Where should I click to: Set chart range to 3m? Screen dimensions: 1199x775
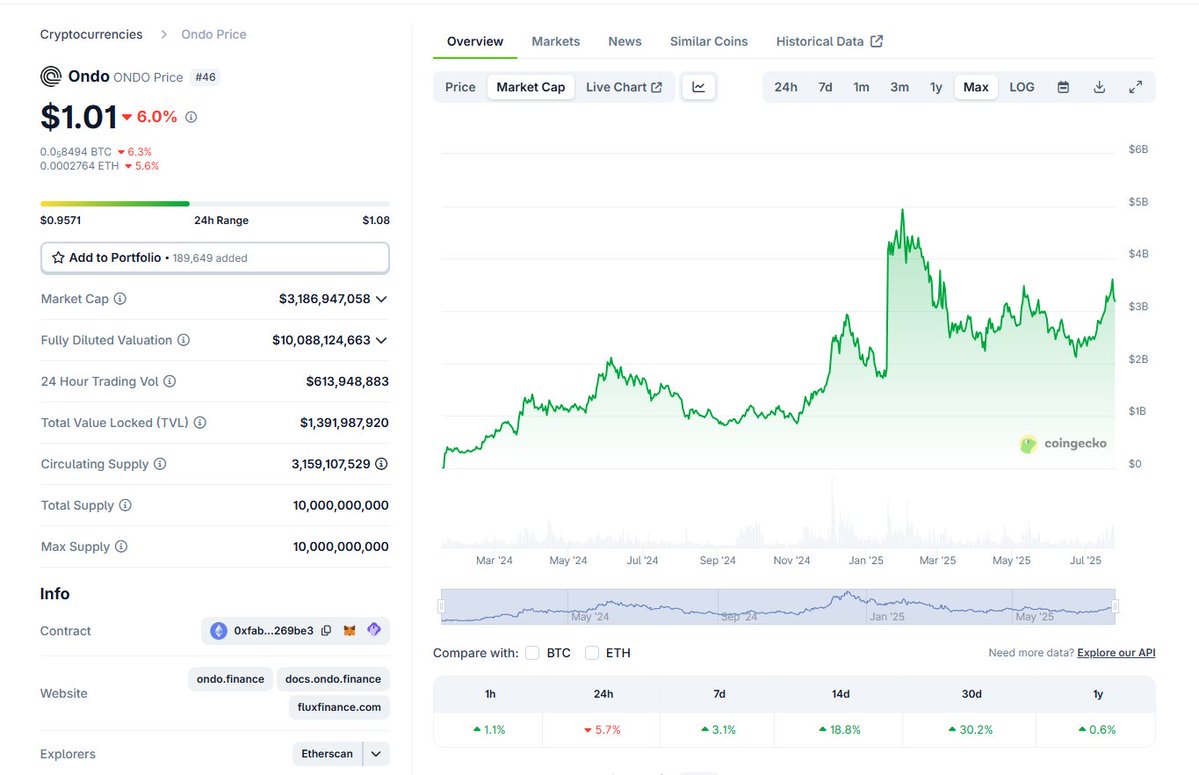(x=899, y=87)
